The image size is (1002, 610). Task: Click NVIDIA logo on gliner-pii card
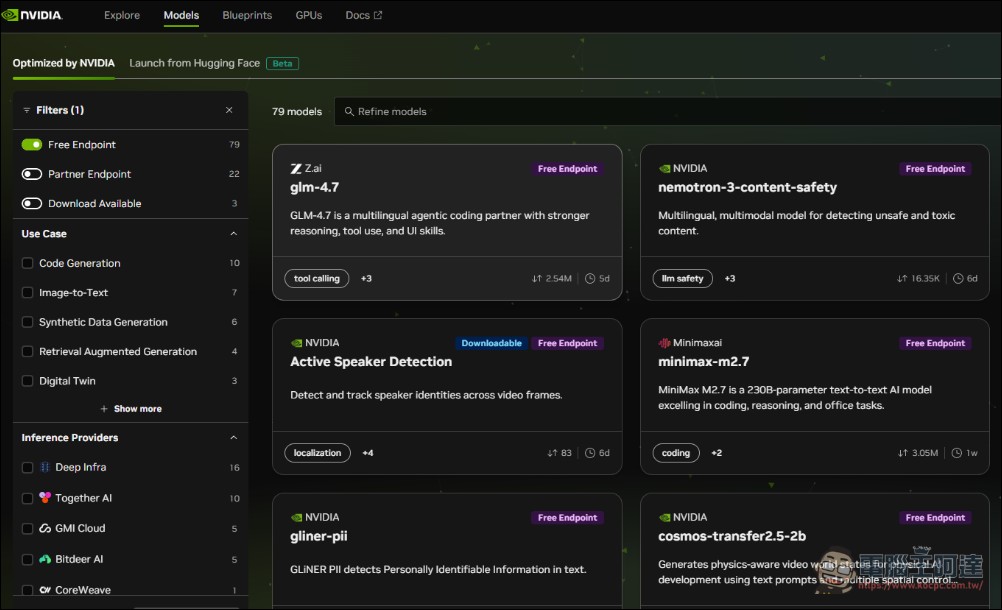pos(297,517)
